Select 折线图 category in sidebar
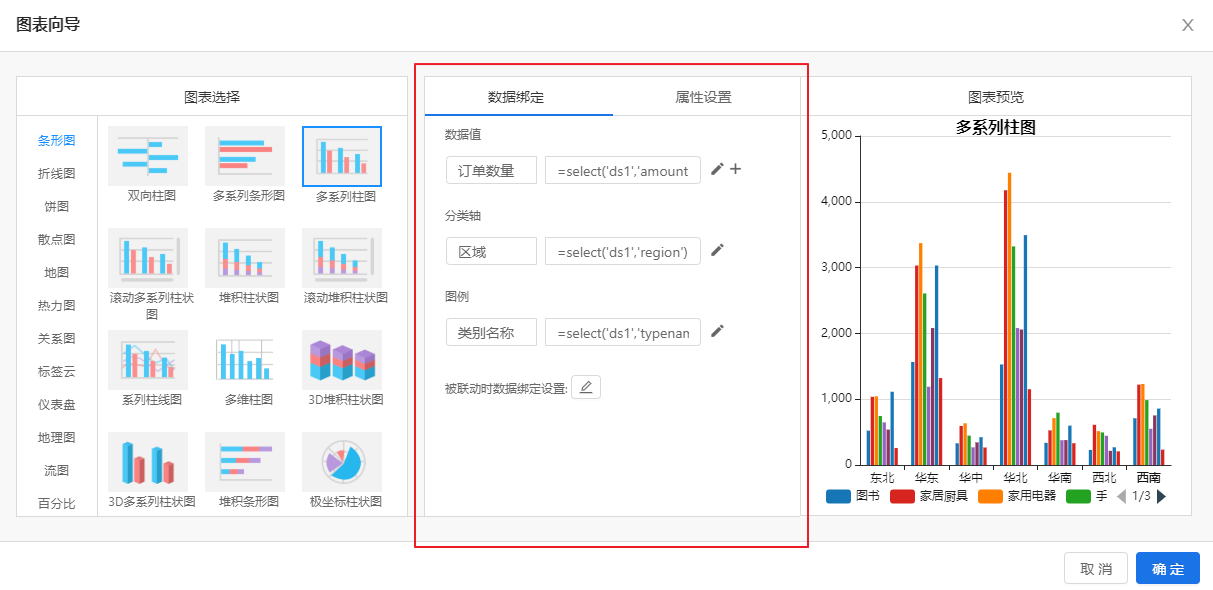This screenshot has height=590, width=1213. point(56,173)
